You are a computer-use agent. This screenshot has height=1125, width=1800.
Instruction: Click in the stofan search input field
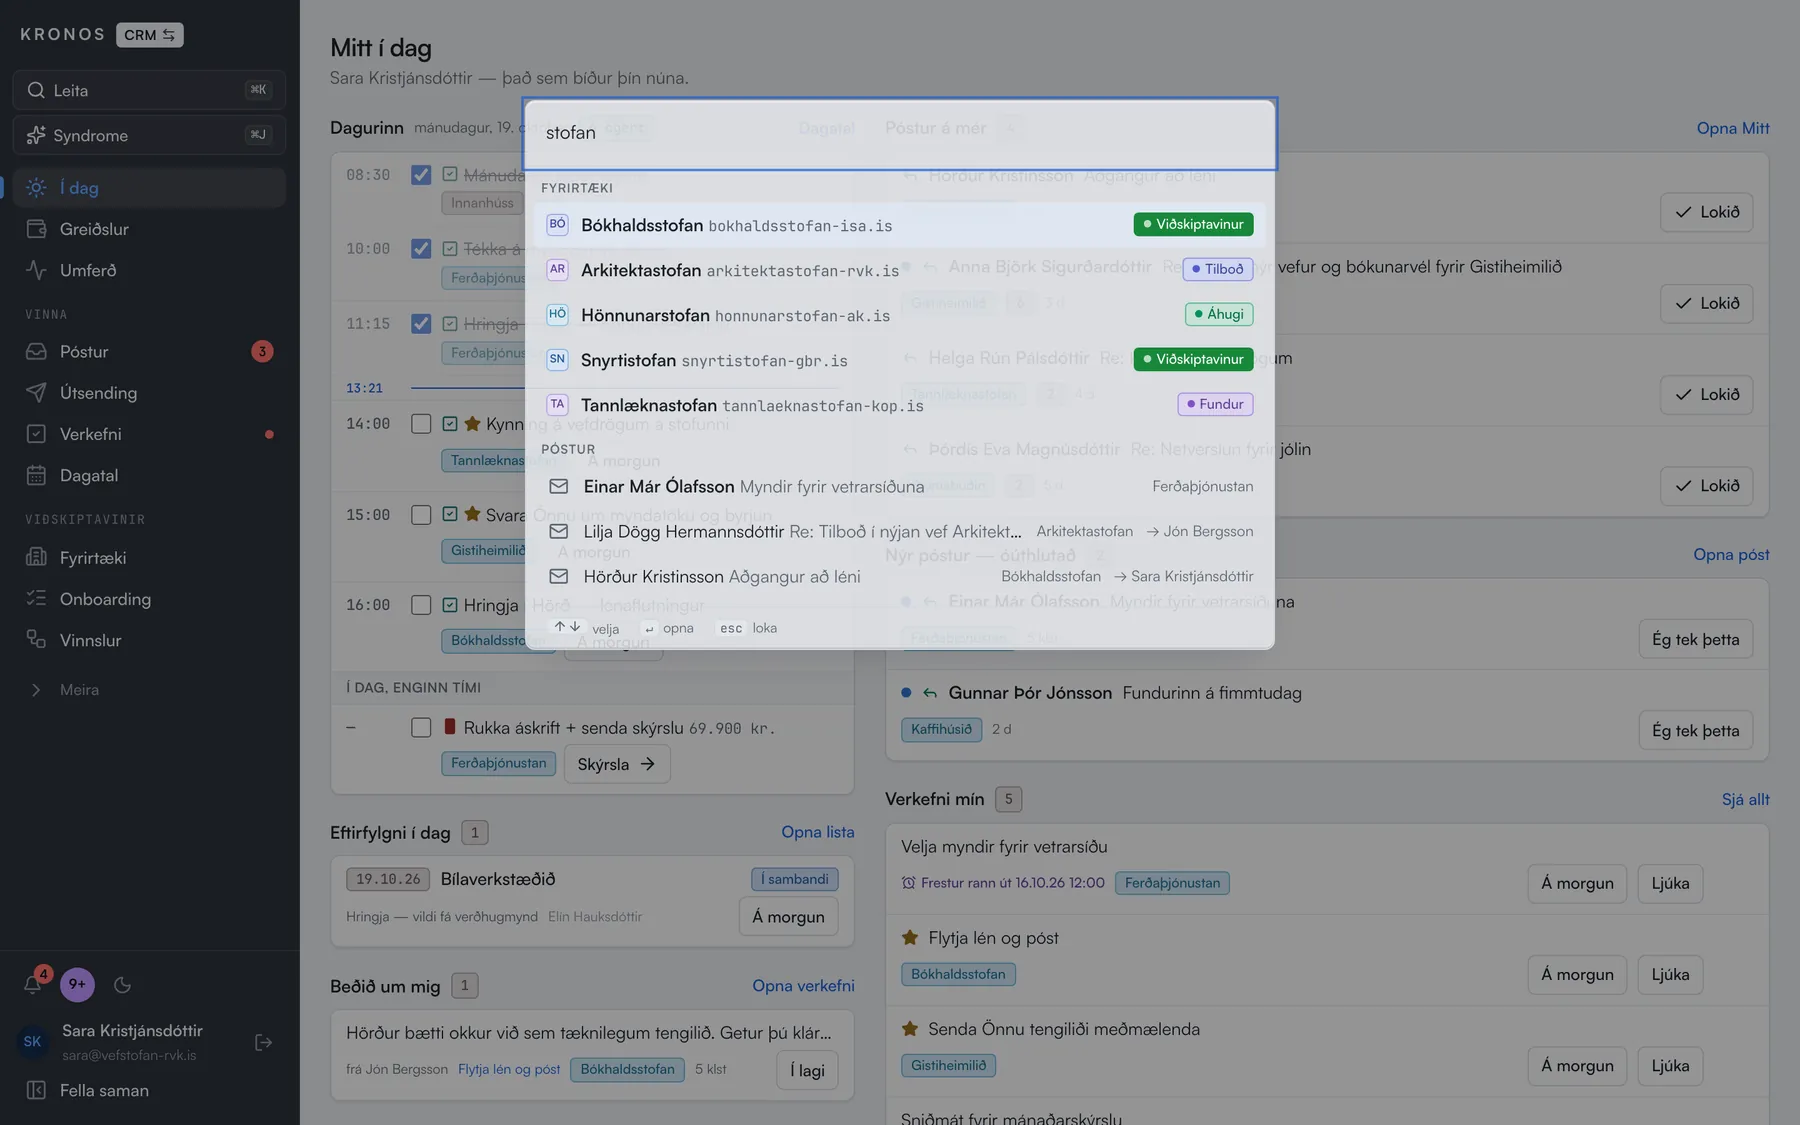coord(899,133)
